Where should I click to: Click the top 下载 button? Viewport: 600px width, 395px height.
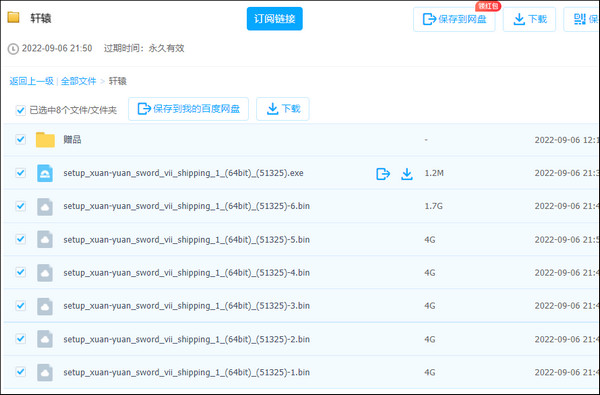click(529, 19)
